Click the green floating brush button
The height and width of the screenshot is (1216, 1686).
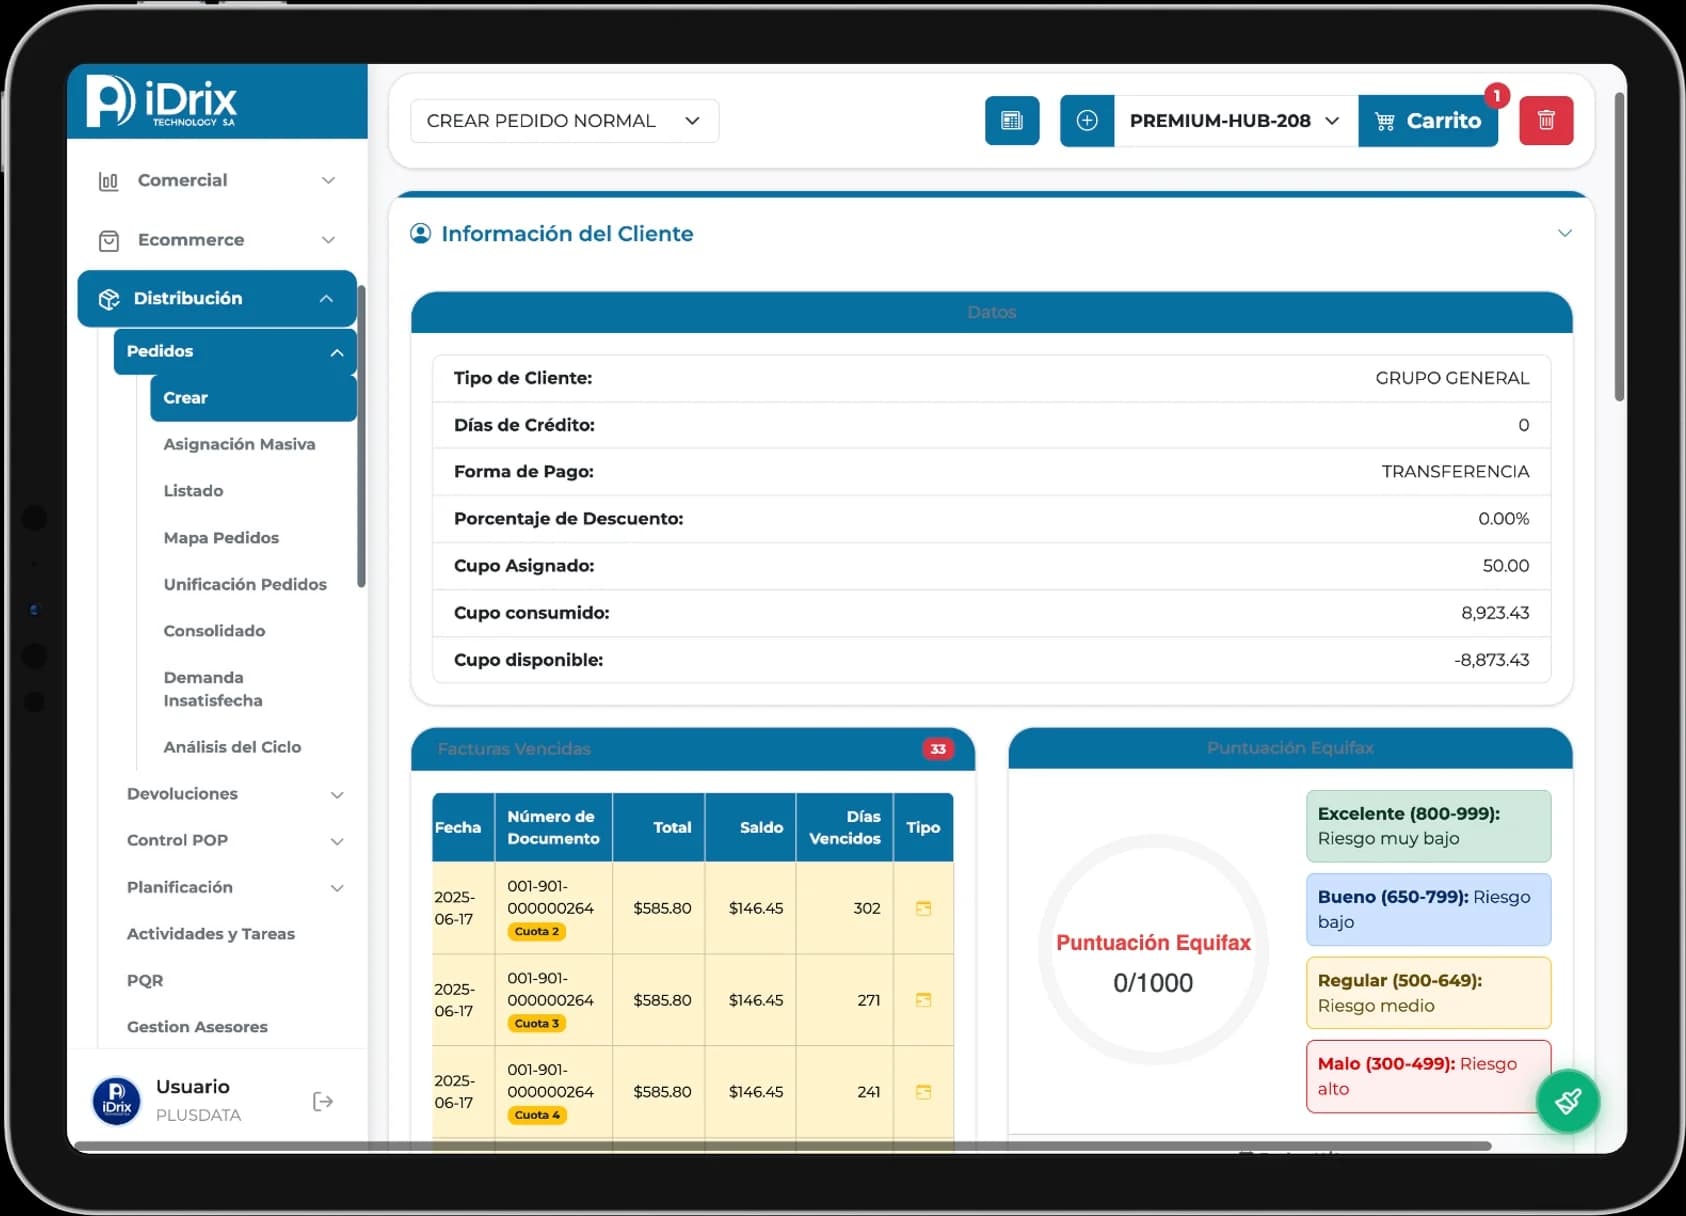[1568, 1101]
